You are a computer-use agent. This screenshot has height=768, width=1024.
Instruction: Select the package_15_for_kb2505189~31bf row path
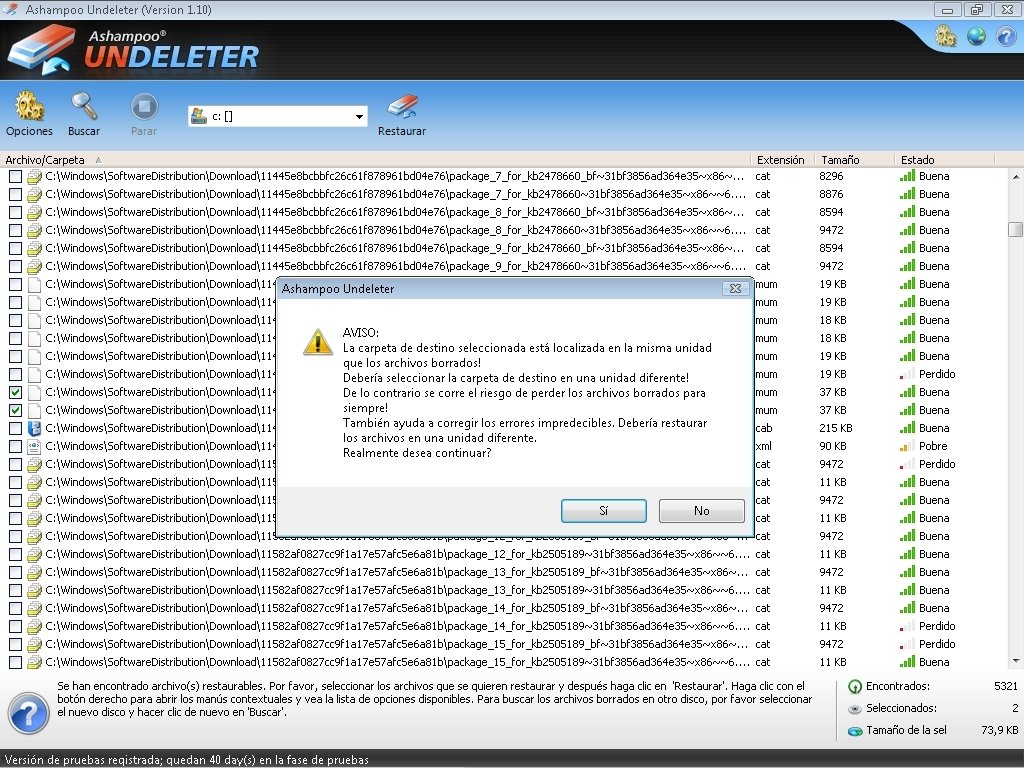click(x=397, y=662)
